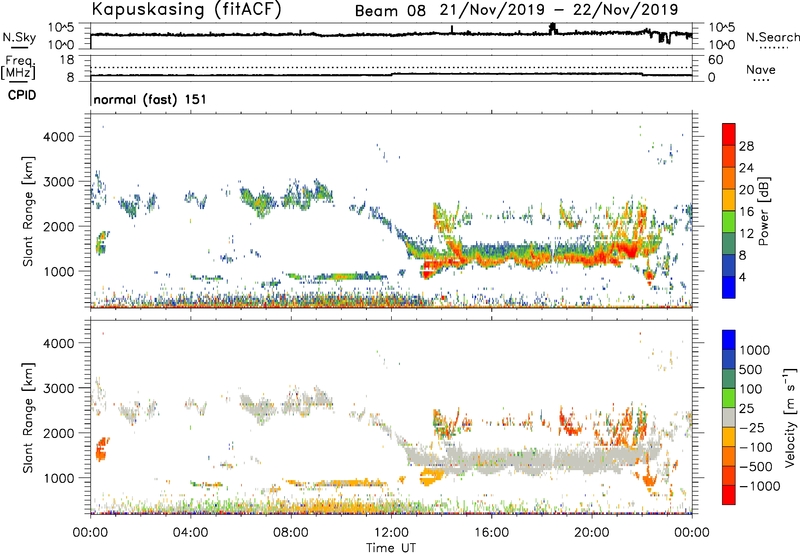Viewport: 800px width, 554px height.
Task: Click the "Slant Range [km]" label of the power panel
Action: [x=28, y=211]
